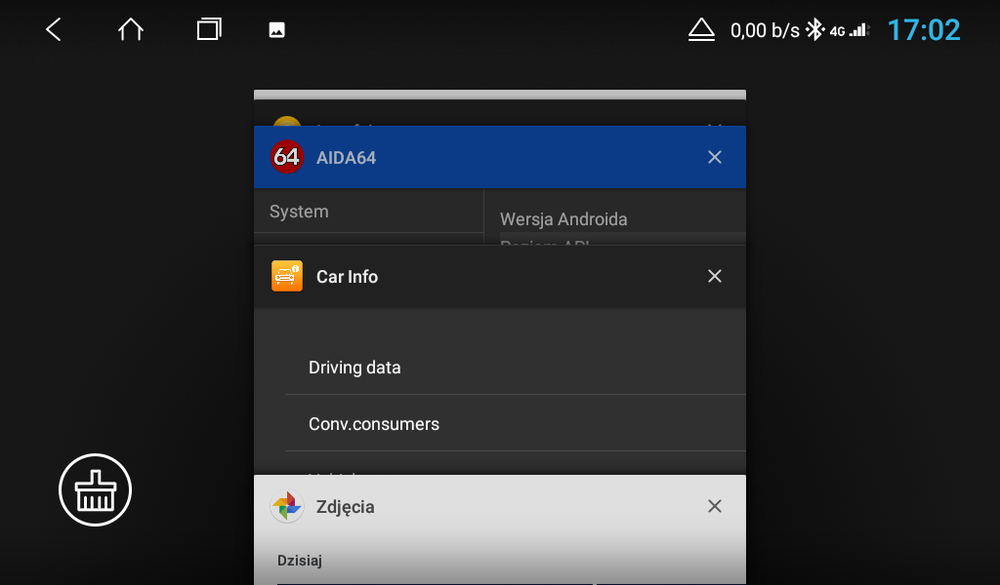Select the System entry in AIDA64
Image resolution: width=1000 pixels, height=585 pixels.
tap(298, 211)
